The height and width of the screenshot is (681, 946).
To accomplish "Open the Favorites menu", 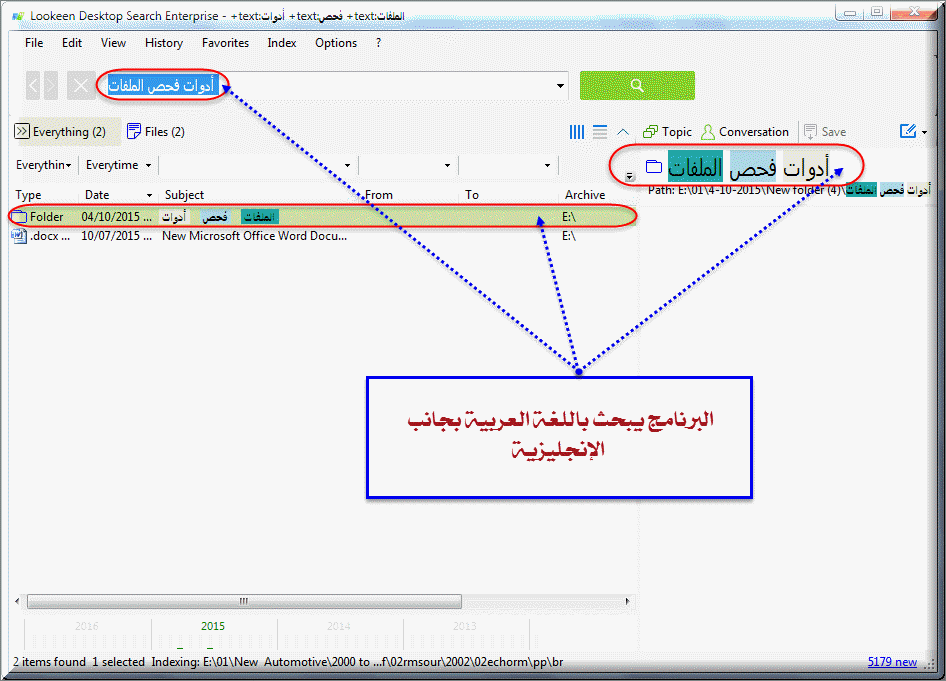I will (x=225, y=43).
